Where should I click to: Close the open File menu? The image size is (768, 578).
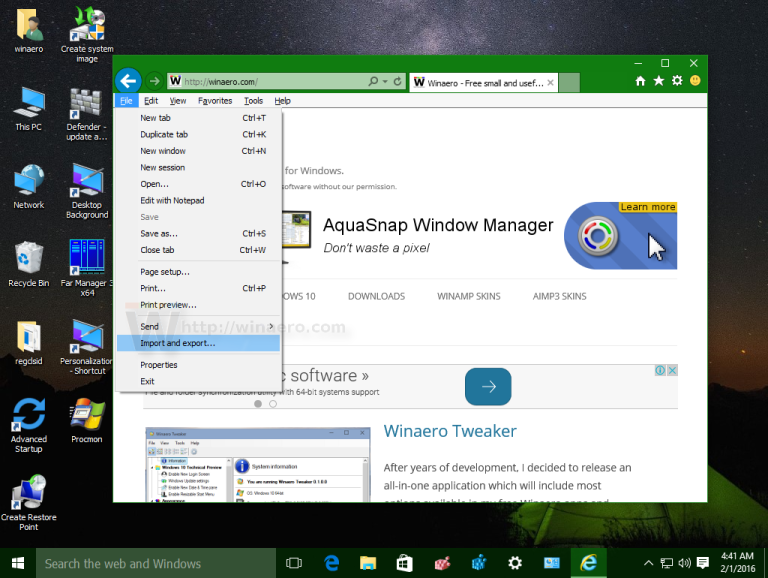(x=126, y=100)
